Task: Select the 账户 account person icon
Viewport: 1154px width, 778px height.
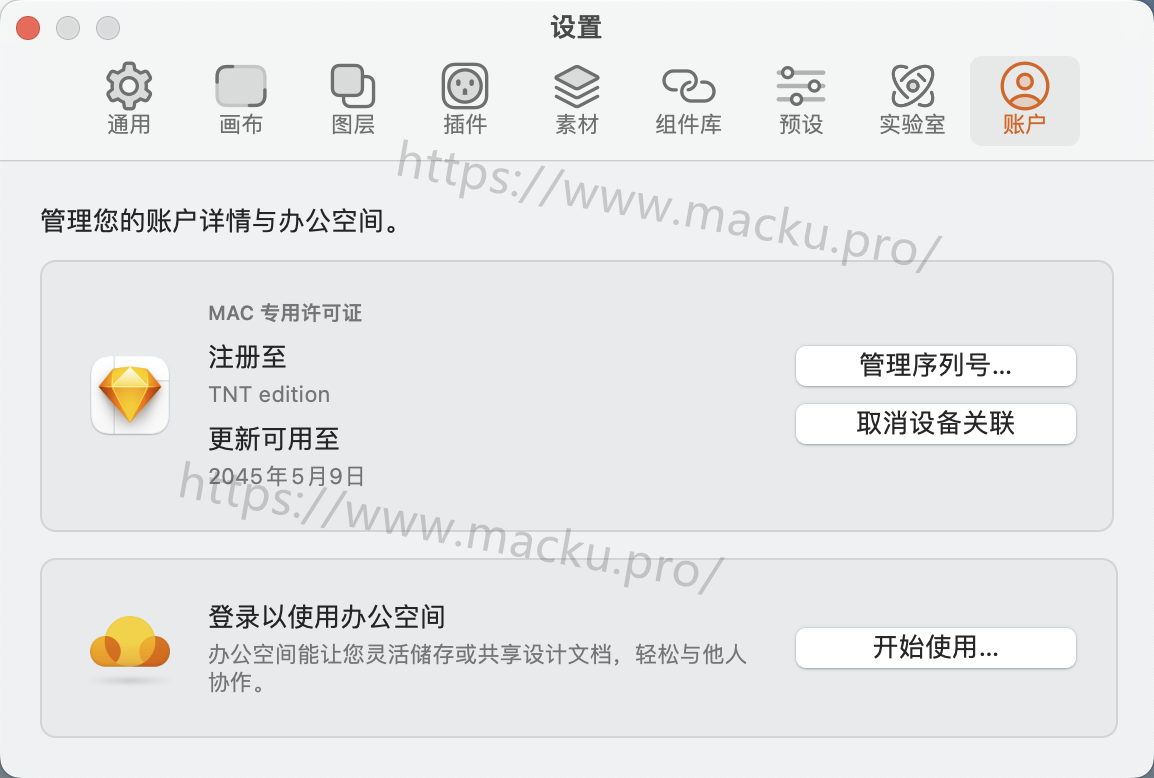Action: point(1024,86)
